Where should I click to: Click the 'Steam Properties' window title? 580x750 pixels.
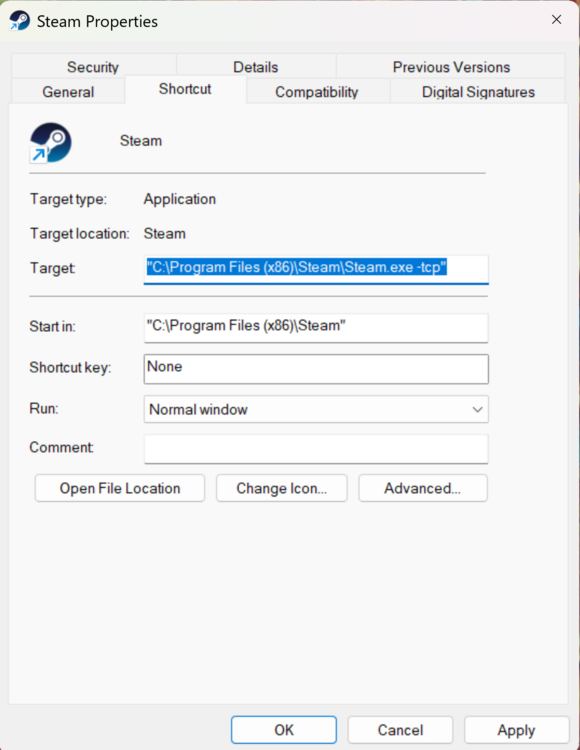coord(97,22)
